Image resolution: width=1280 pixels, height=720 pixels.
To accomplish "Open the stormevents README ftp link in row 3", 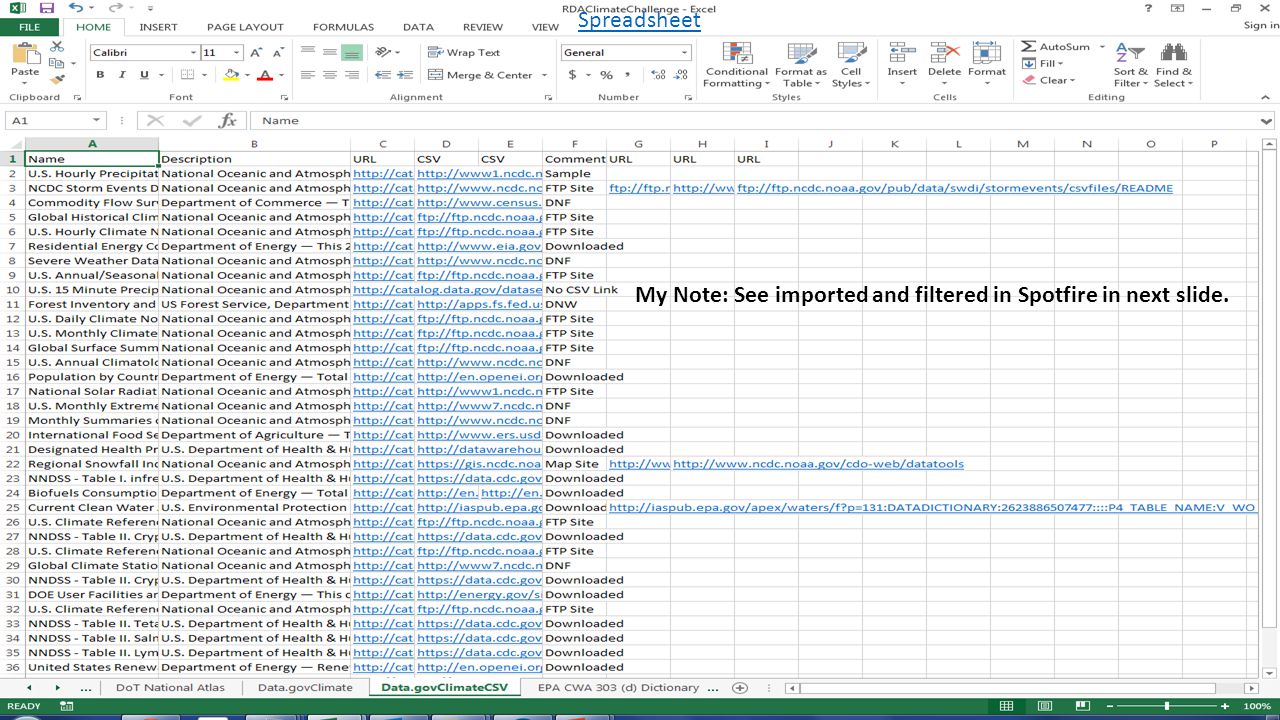I will [955, 188].
